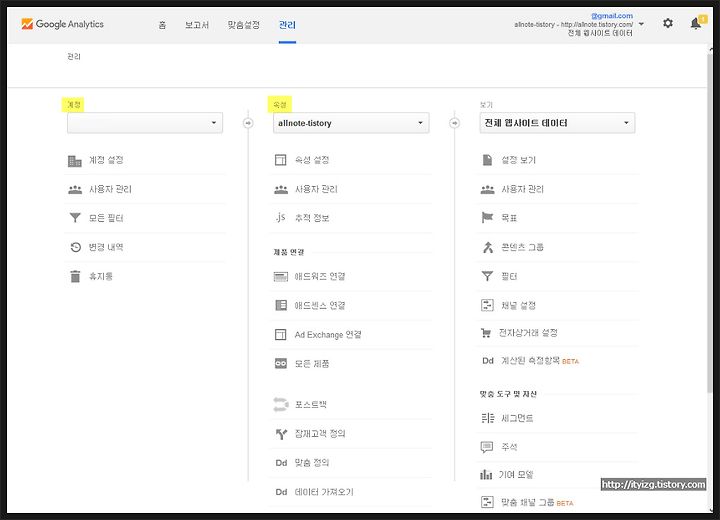Expand the account switcher arrow in header
Viewport: 720px width, 520px height.
[641, 24]
